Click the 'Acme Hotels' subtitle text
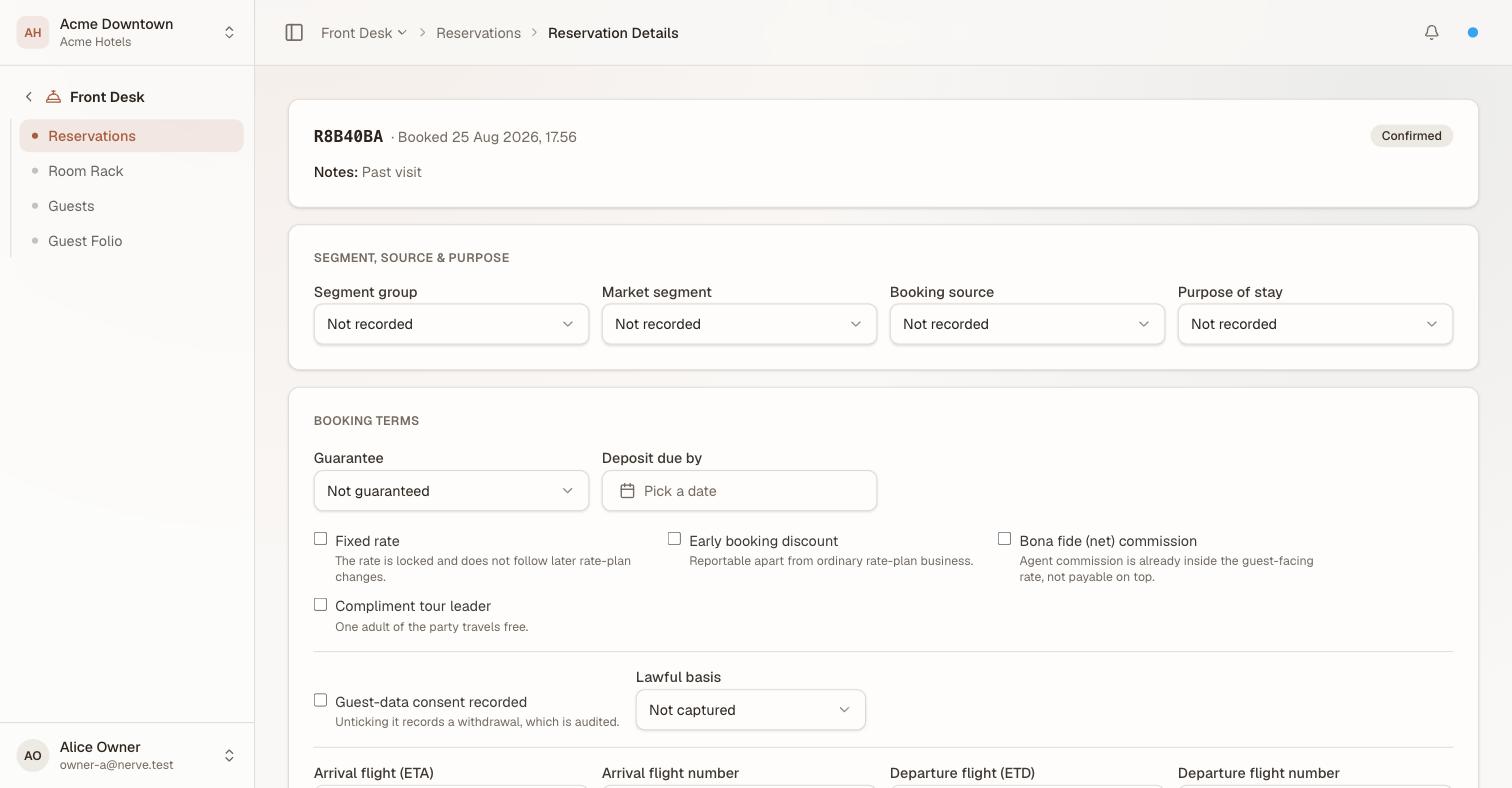The height and width of the screenshot is (788, 1512). (x=95, y=42)
